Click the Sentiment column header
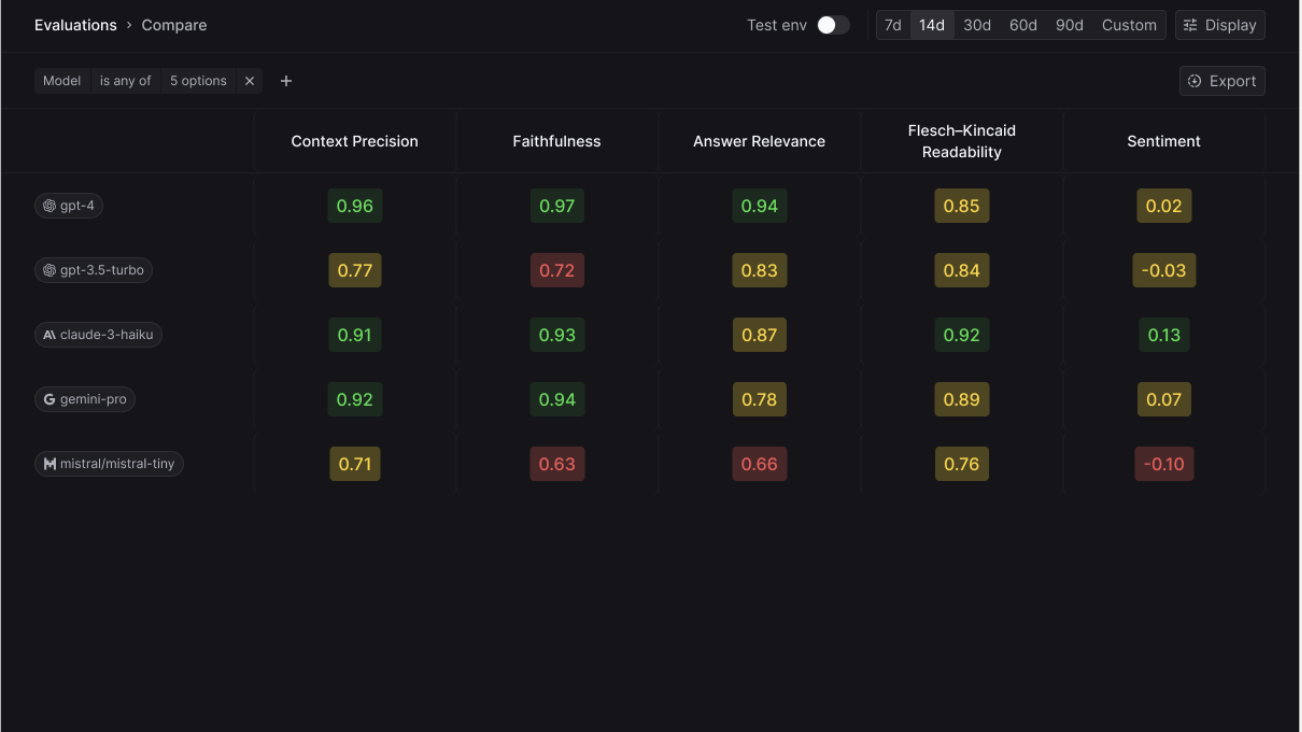The image size is (1302, 732). pyautogui.click(x=1164, y=141)
